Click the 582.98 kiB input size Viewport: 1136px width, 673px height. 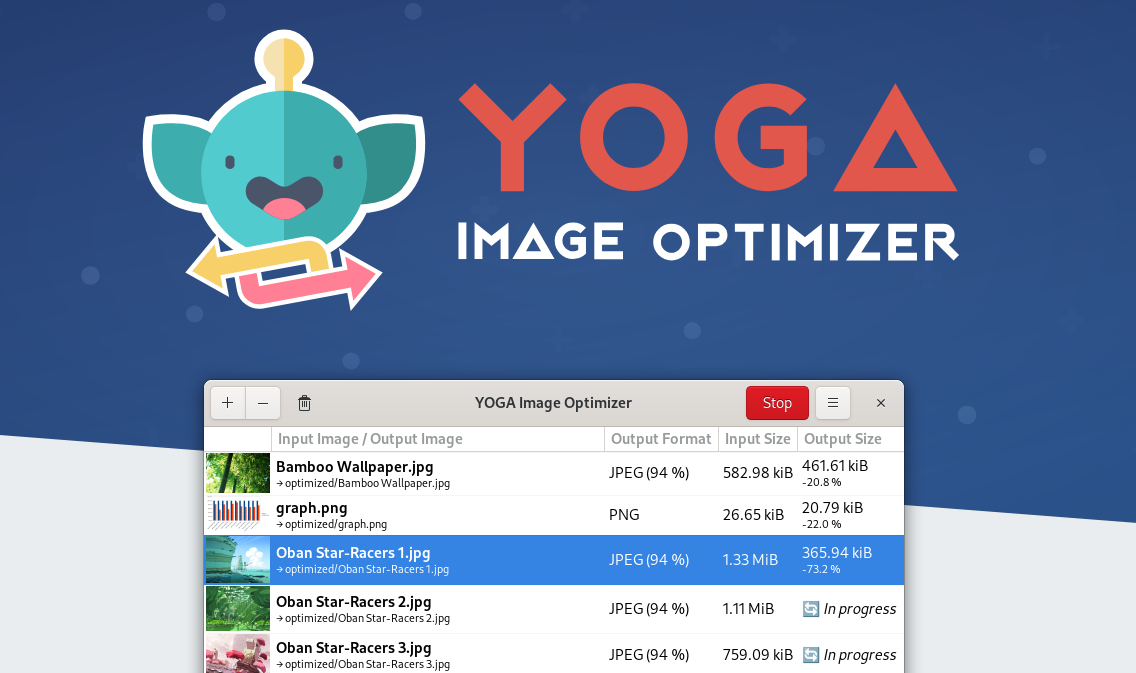point(758,473)
